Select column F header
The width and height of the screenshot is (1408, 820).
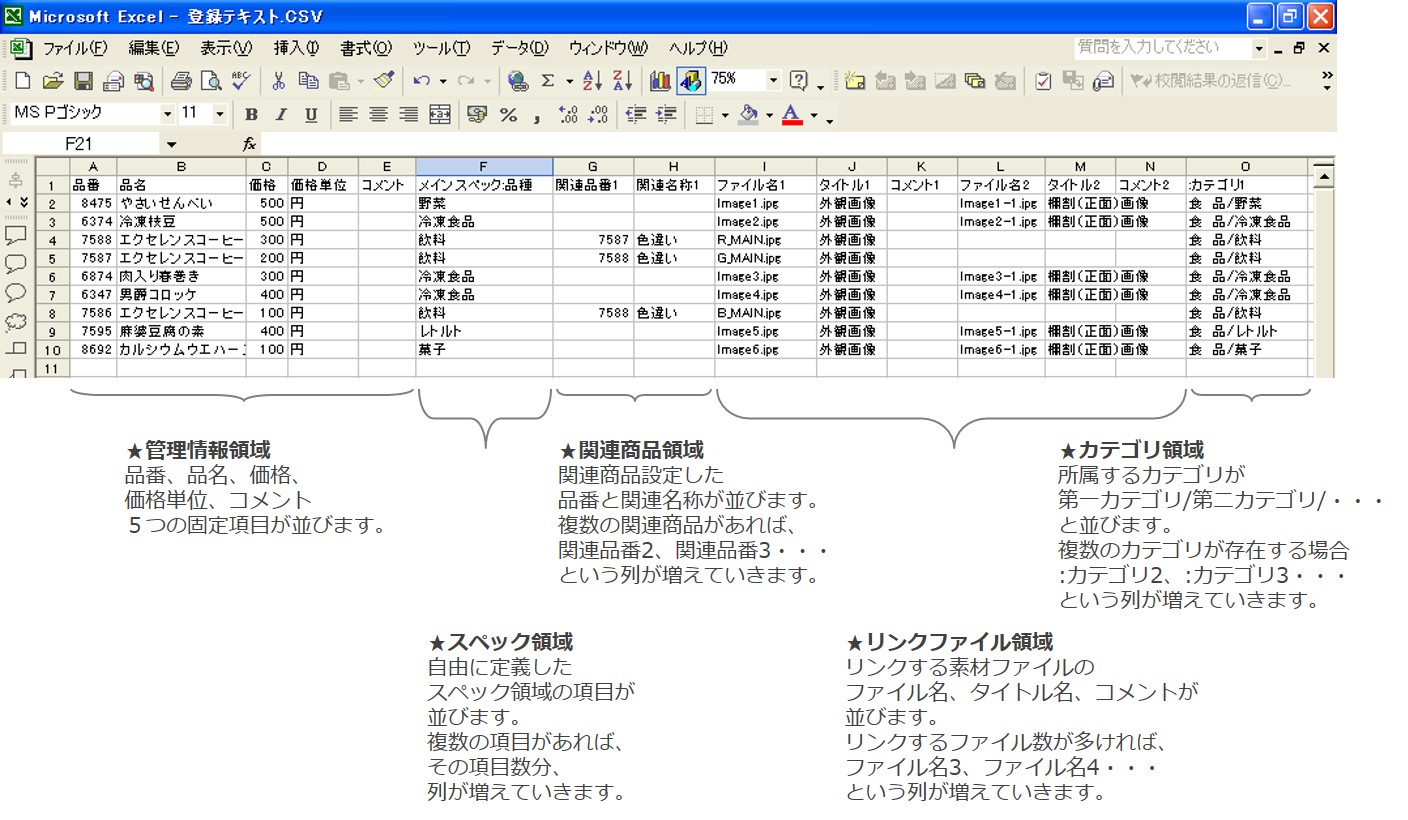click(484, 166)
